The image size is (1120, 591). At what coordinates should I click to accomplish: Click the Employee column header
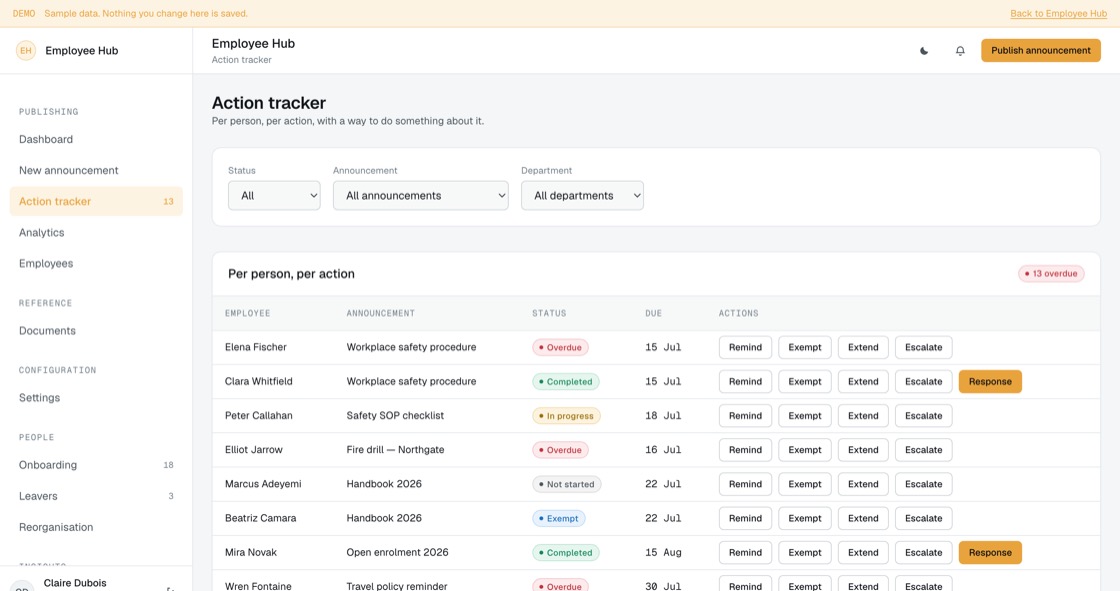pyautogui.click(x=248, y=313)
